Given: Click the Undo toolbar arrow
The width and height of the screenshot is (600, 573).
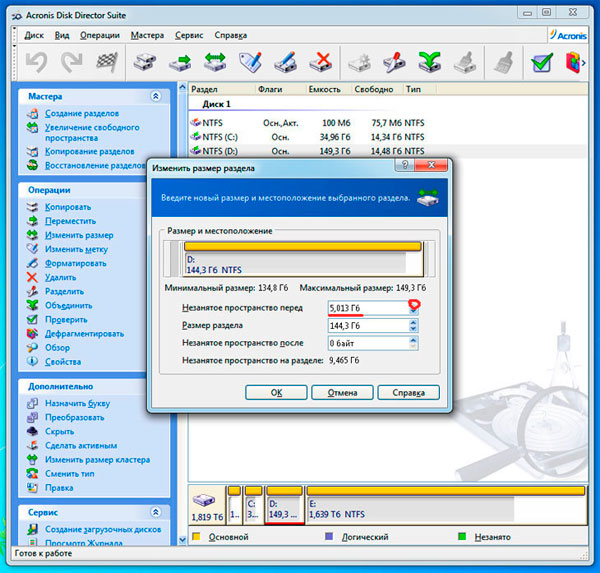Looking at the screenshot, I should [36, 62].
